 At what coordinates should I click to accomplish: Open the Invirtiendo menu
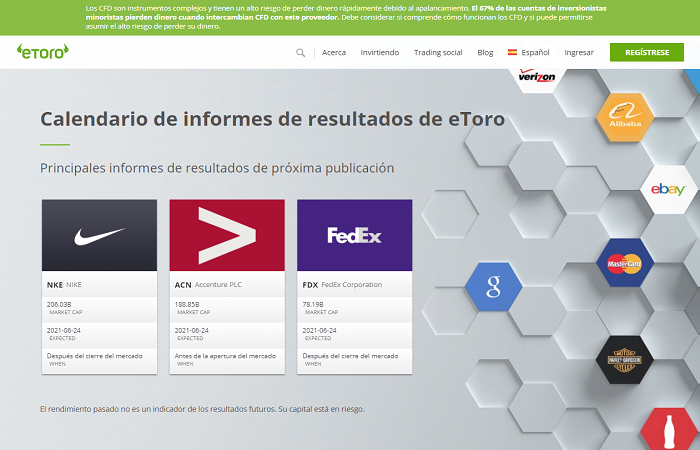[380, 53]
